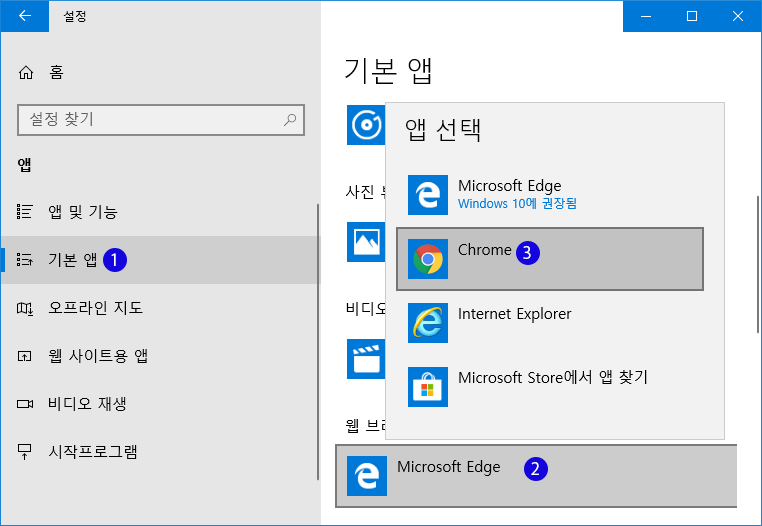The height and width of the screenshot is (526, 762).
Task: Open 오프라인 지도 settings page
Action: click(x=159, y=308)
